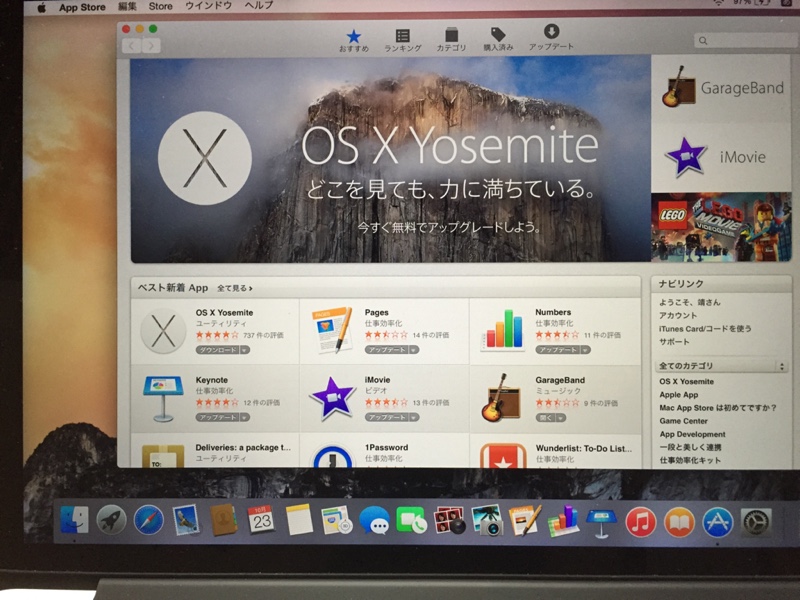Expand arrow beside GarageBand 開く button

(x=561, y=418)
